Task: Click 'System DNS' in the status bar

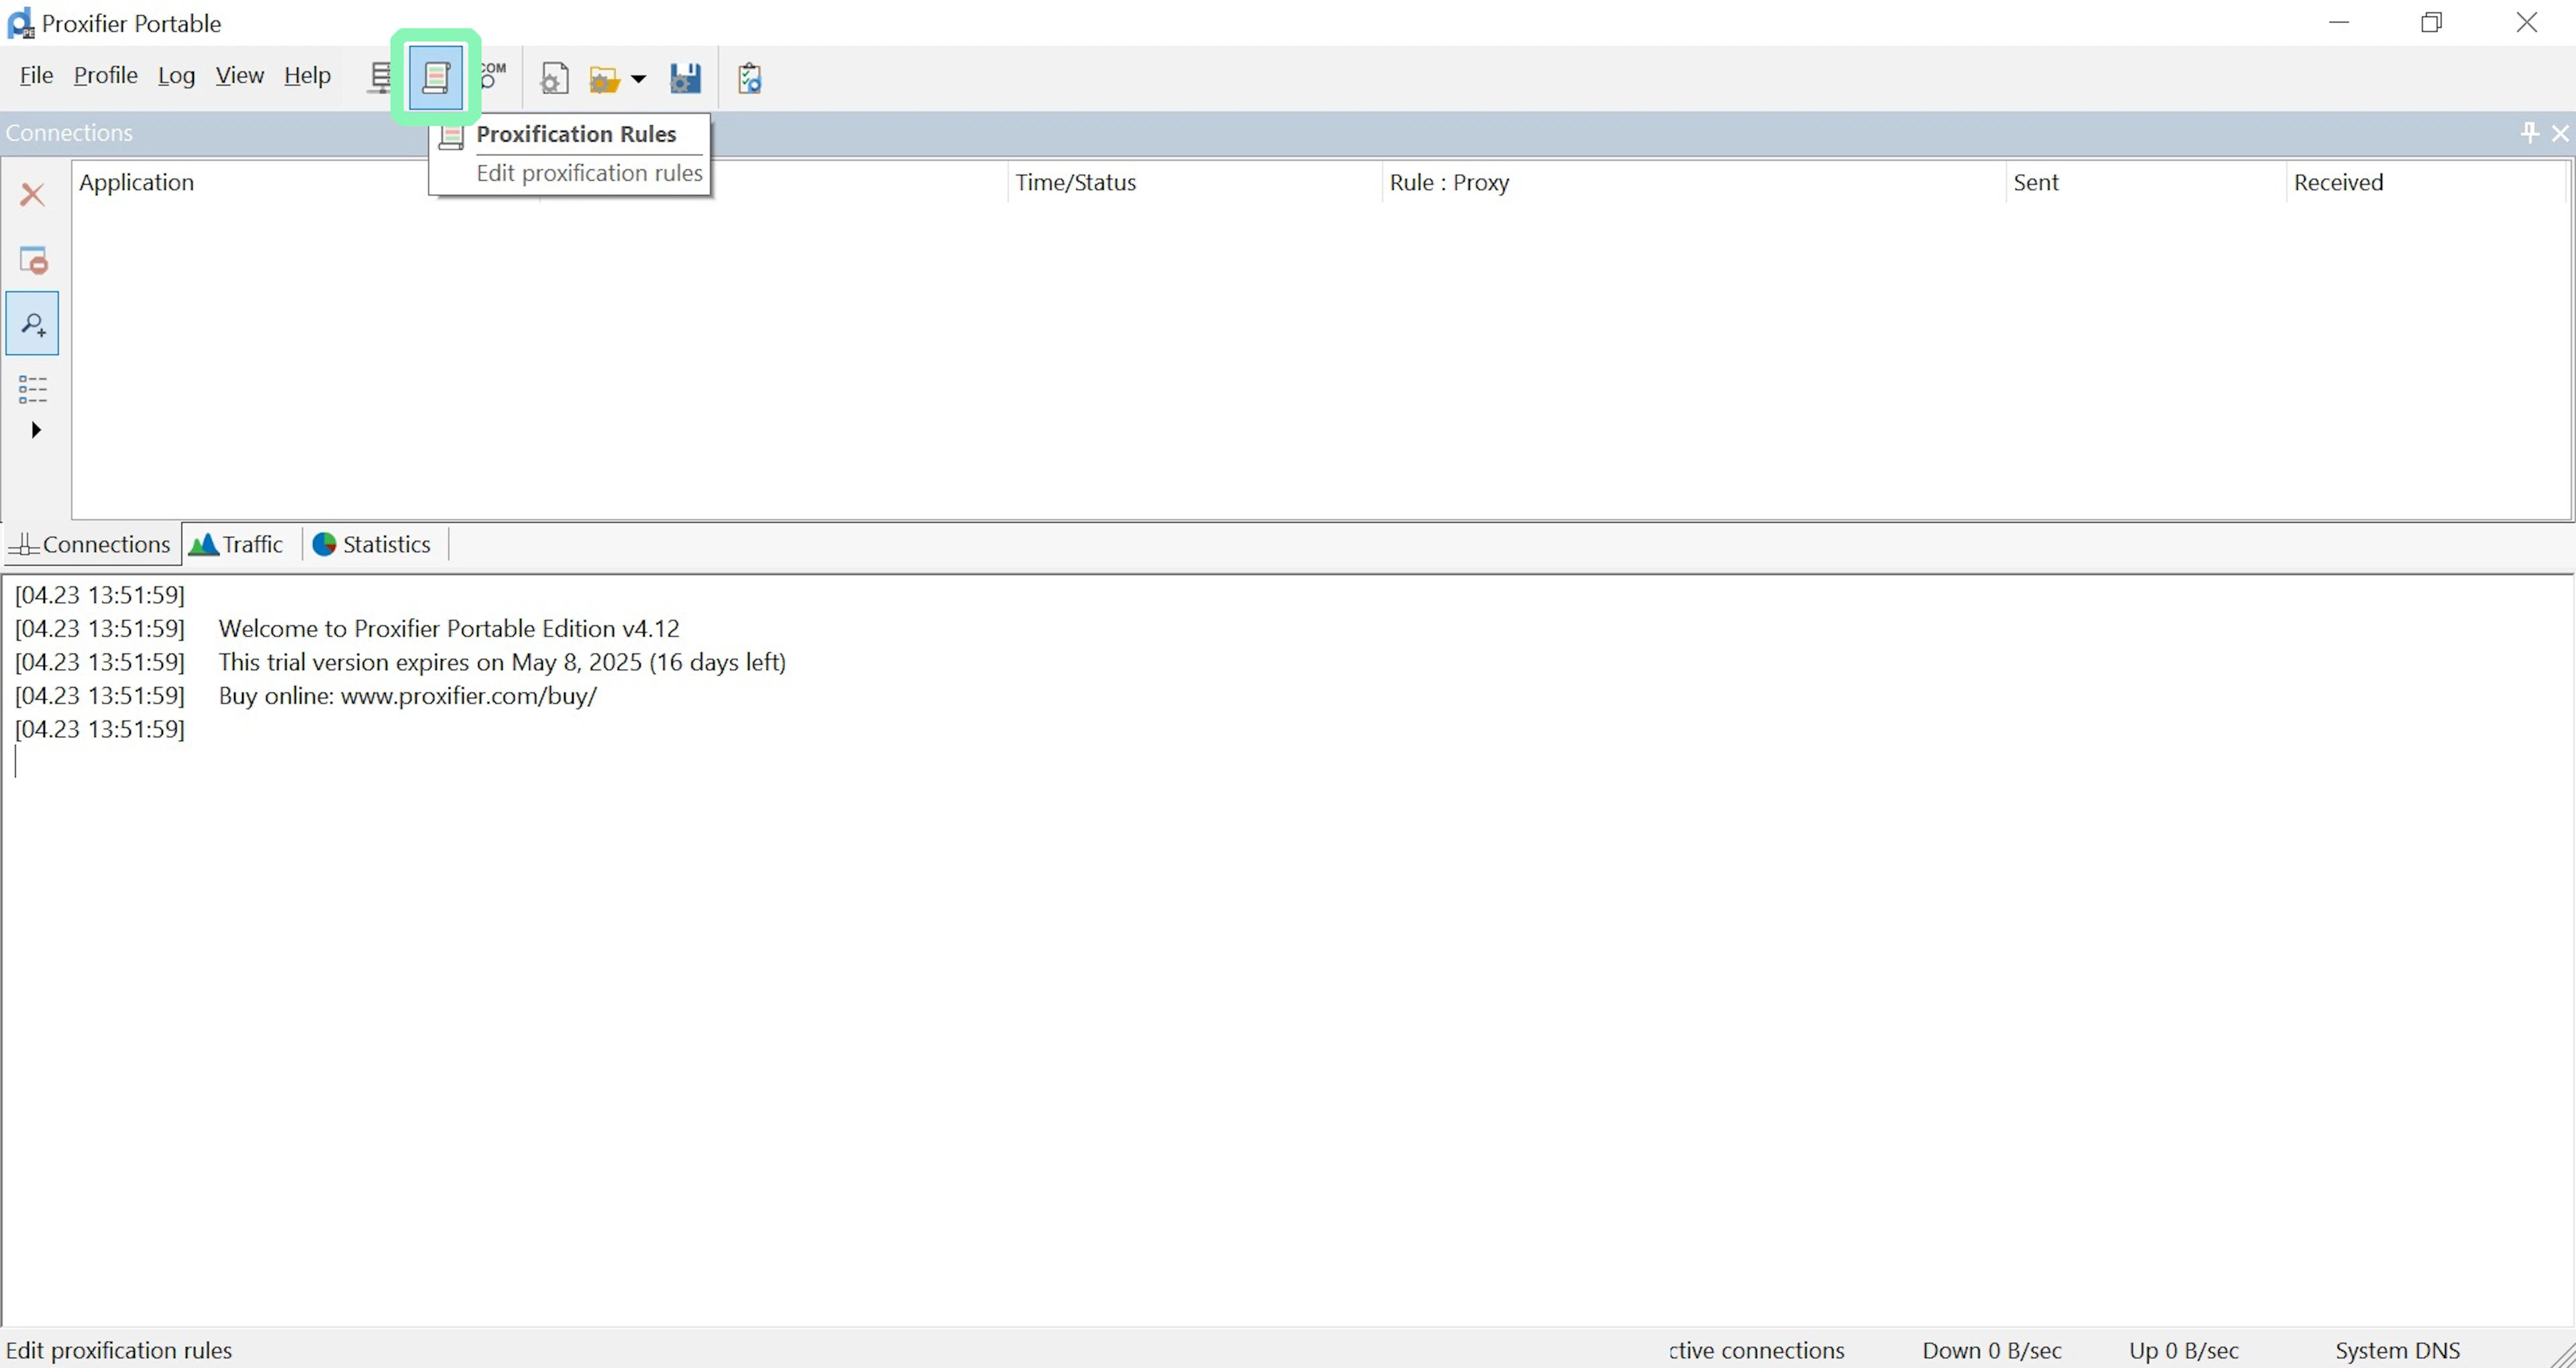Action: coord(2397,1351)
